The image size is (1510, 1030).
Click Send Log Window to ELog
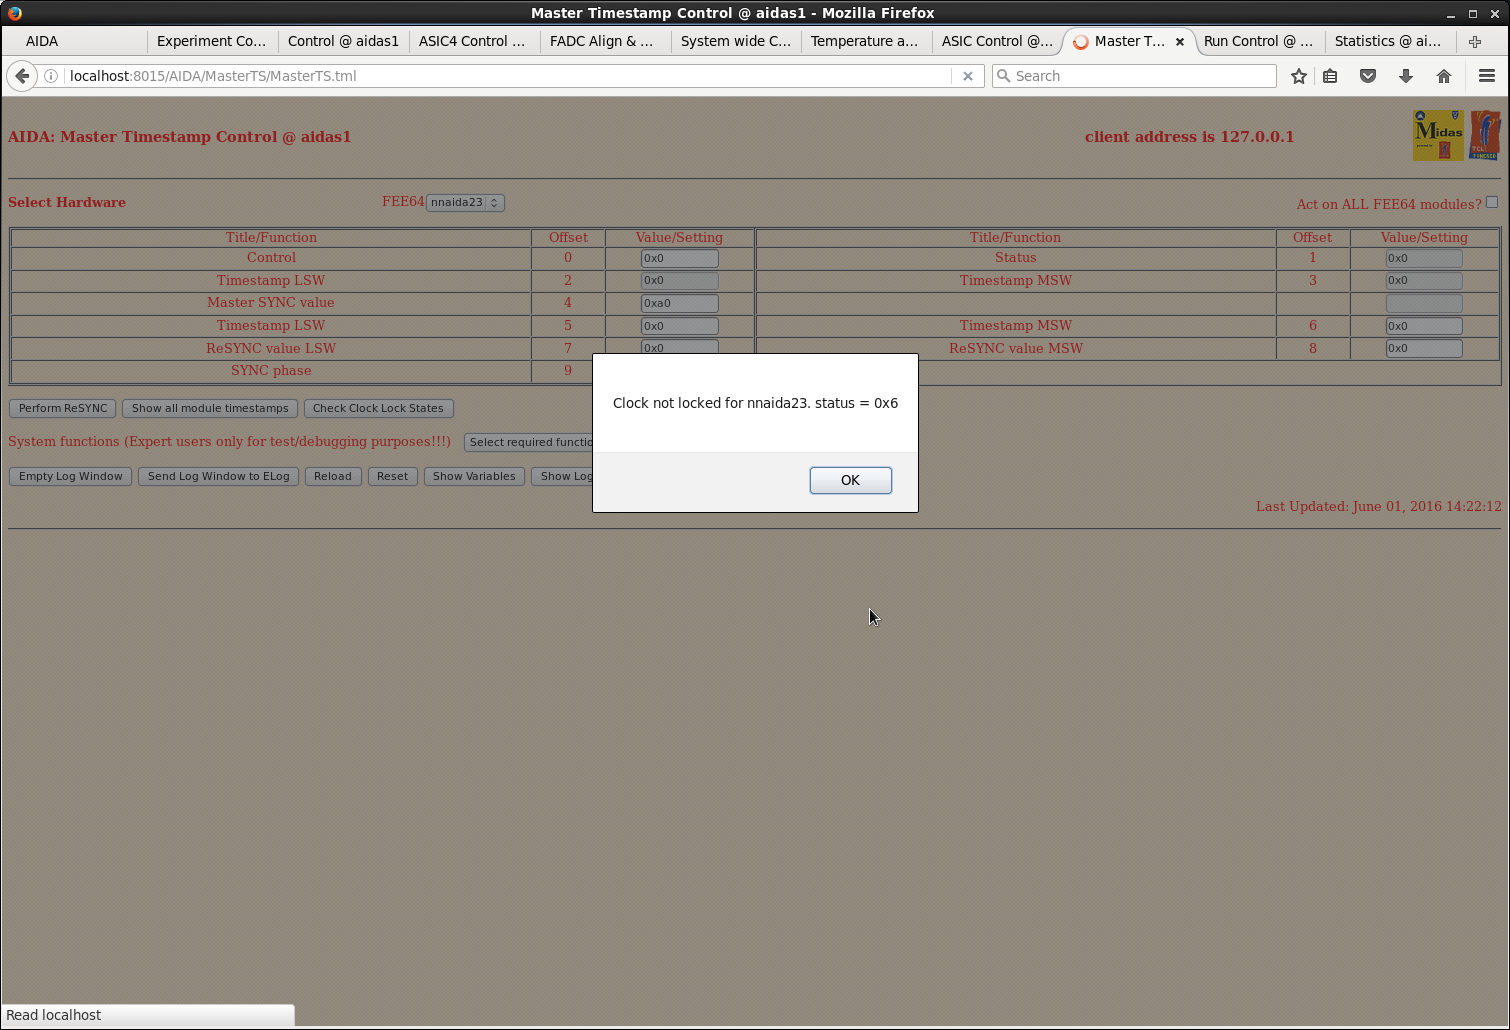tap(219, 476)
